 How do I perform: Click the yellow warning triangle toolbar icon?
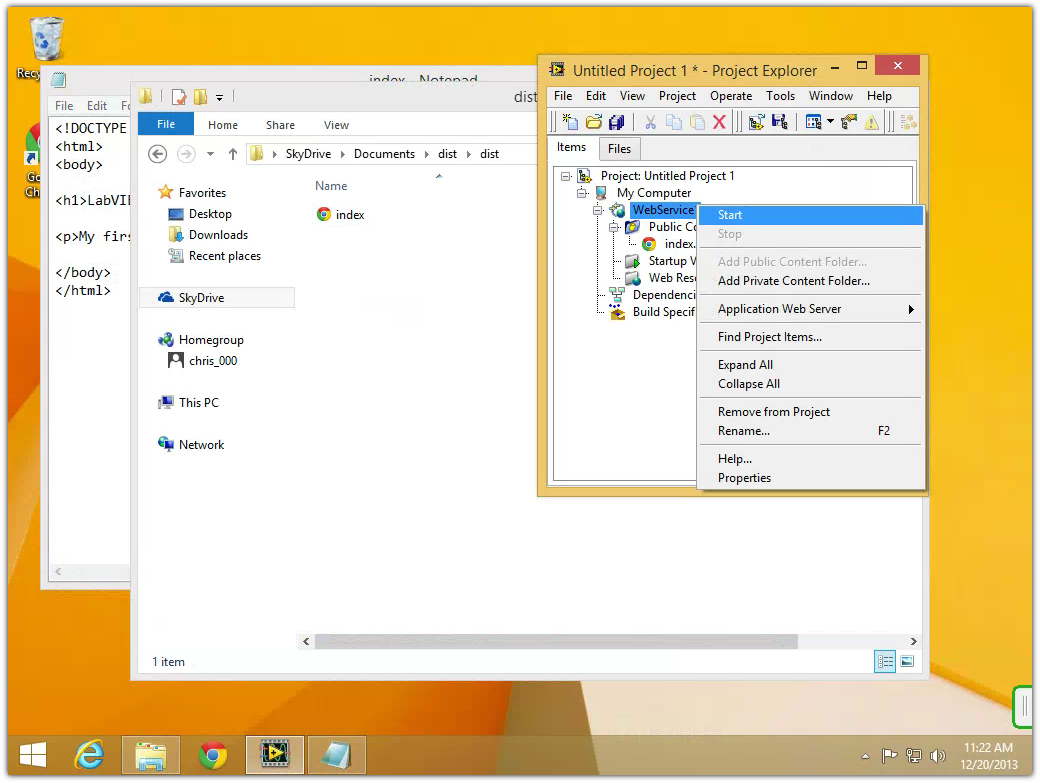(872, 122)
